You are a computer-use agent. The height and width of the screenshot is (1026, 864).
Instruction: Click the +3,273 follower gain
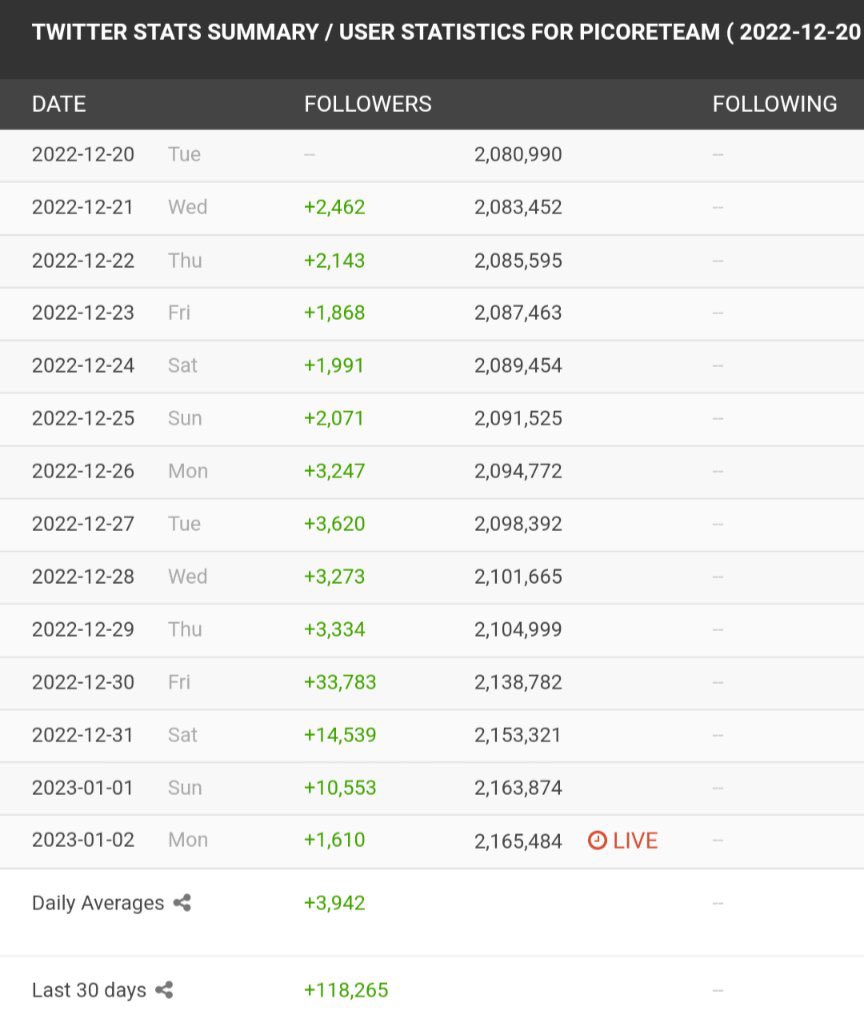click(x=334, y=576)
